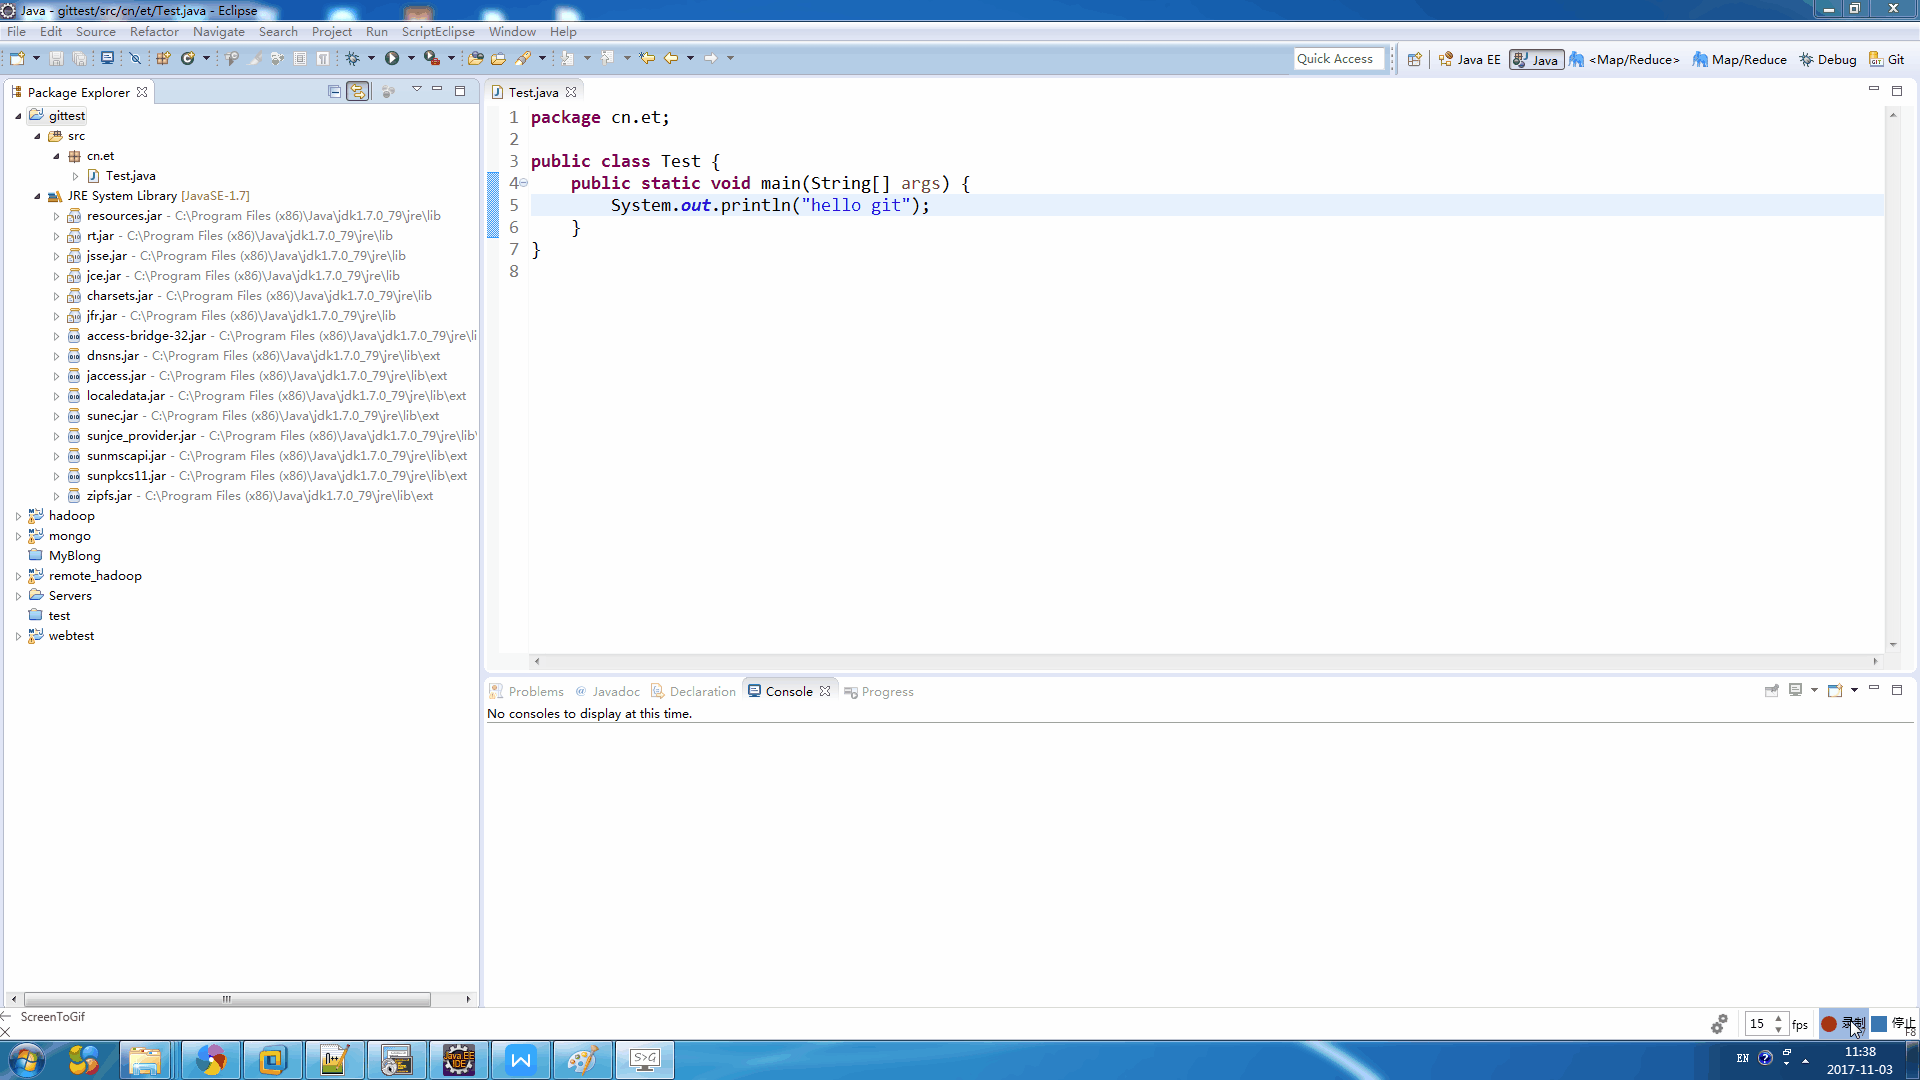Expand the webtest project node

[x=18, y=636]
